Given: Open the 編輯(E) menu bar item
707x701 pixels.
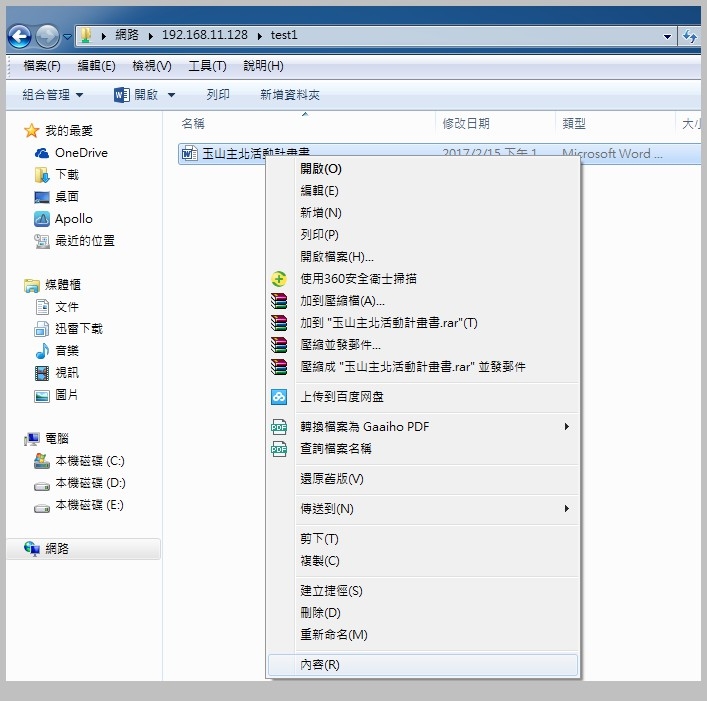Looking at the screenshot, I should (x=96, y=66).
